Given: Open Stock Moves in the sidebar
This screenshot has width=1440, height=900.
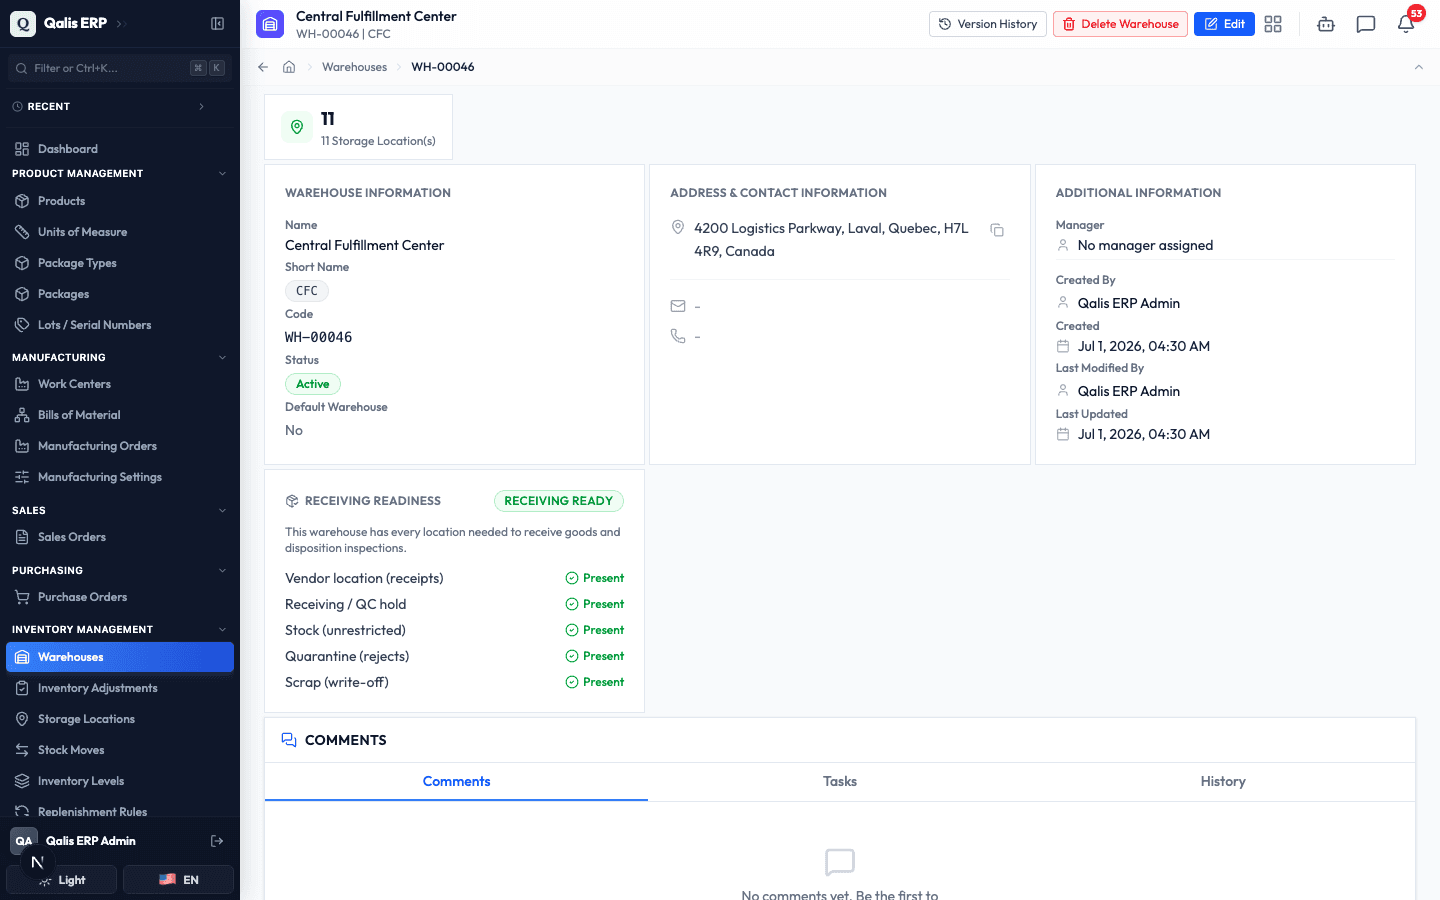Looking at the screenshot, I should tap(119, 750).
